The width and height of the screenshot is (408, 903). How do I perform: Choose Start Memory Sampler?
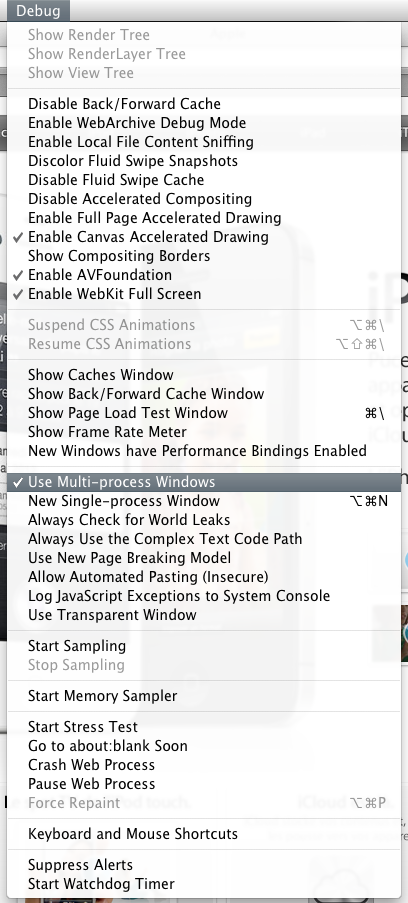coord(204,696)
